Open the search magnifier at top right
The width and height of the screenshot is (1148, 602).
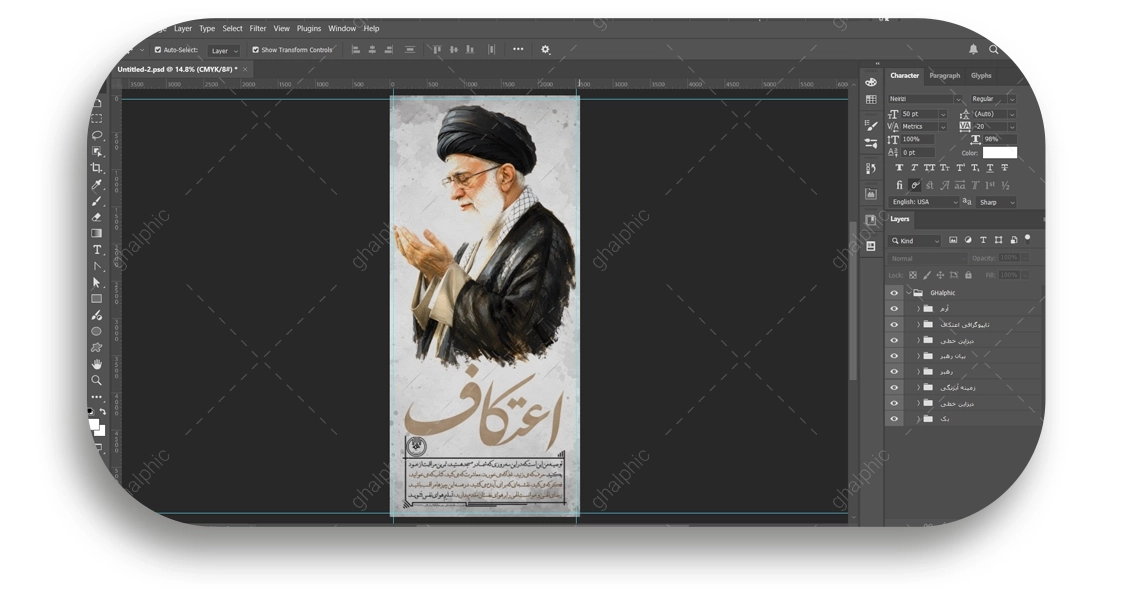point(994,49)
